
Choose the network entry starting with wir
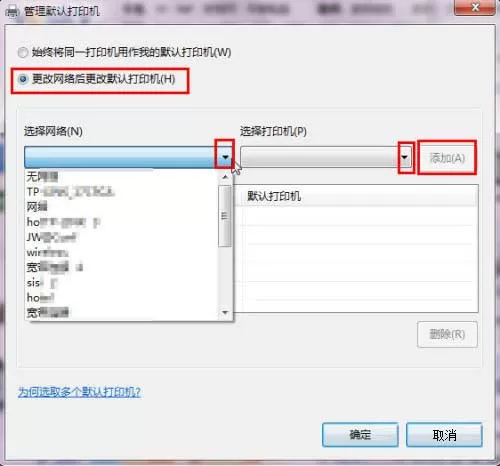[122, 252]
